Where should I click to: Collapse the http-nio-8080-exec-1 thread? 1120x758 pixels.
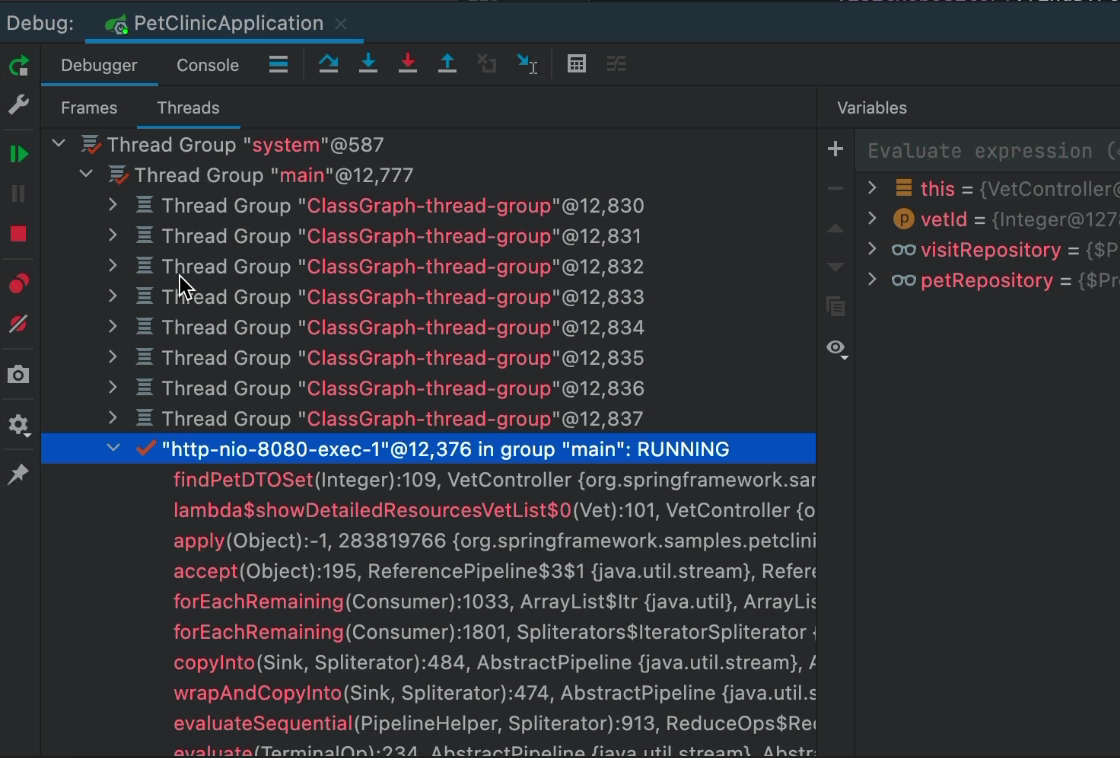tap(113, 449)
